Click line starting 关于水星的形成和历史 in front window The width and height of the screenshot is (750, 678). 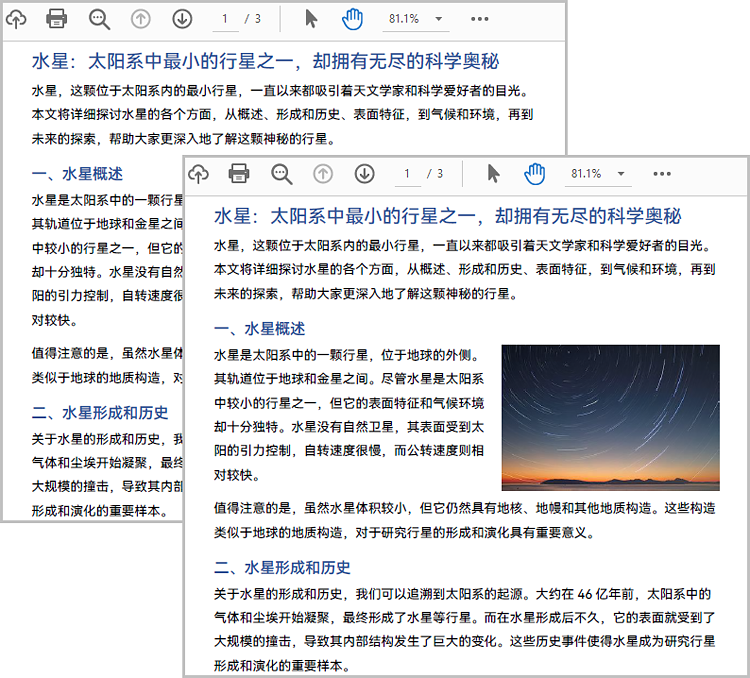pyautogui.click(x=462, y=594)
